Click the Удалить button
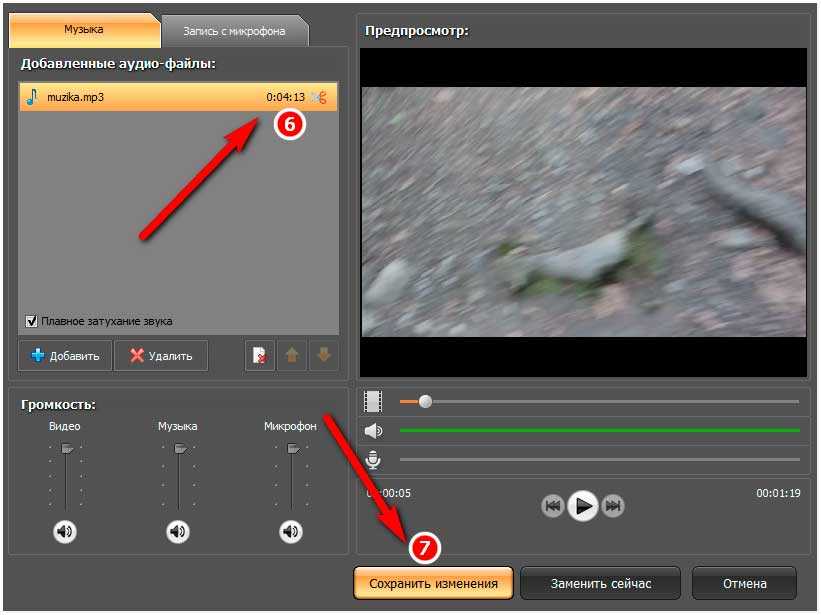 [161, 356]
